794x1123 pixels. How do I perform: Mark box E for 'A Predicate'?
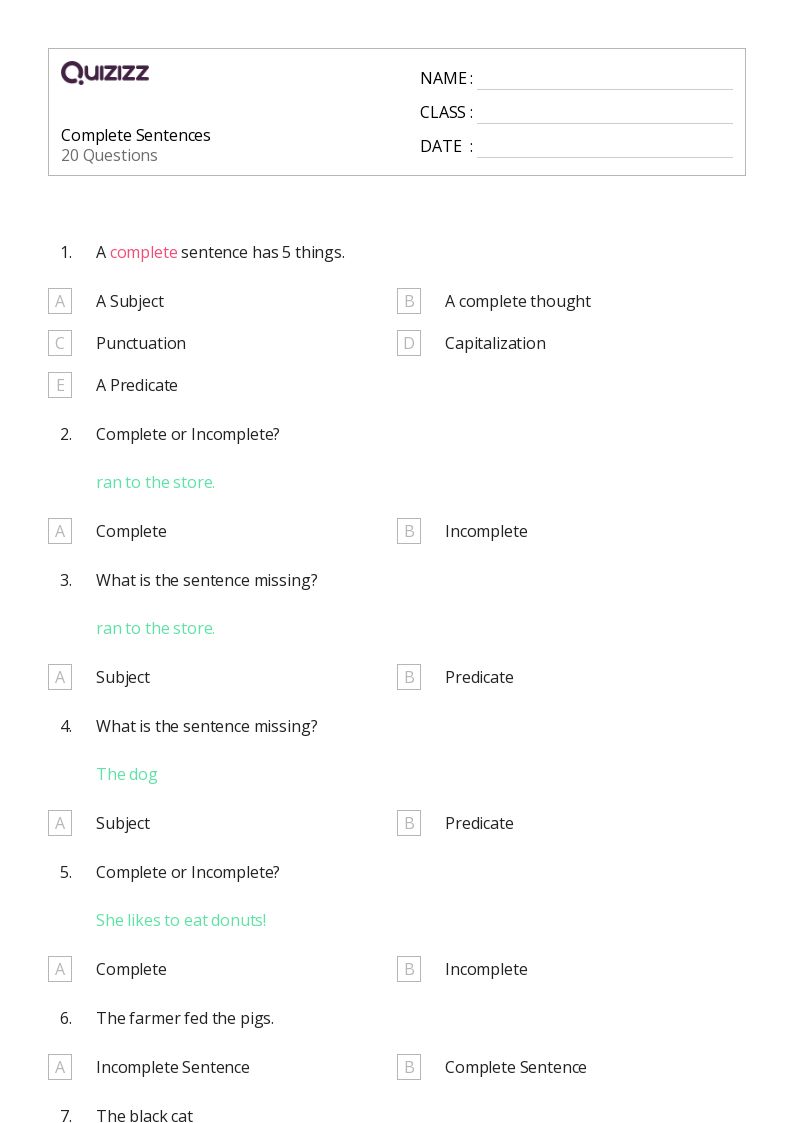[60, 385]
